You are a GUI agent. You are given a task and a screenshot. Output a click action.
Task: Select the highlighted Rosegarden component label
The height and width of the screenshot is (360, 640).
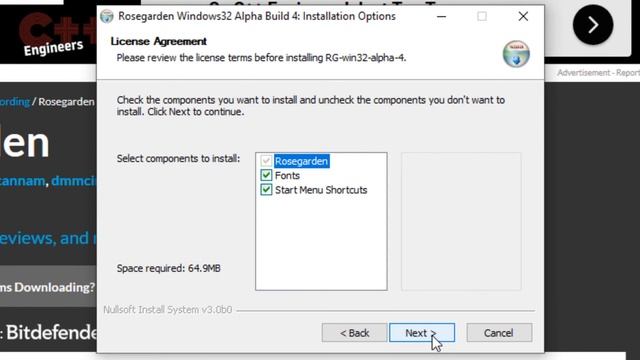[x=302, y=161]
